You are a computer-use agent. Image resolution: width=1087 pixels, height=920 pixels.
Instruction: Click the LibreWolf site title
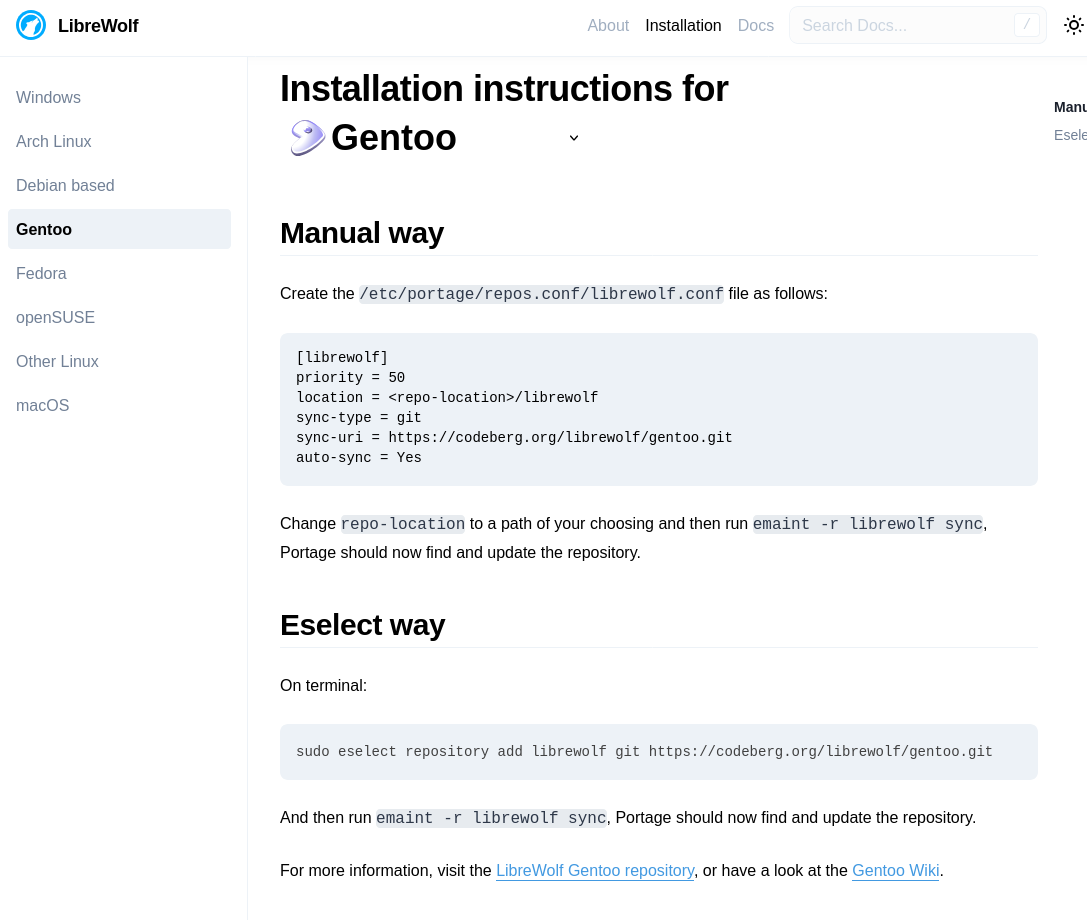point(98,26)
